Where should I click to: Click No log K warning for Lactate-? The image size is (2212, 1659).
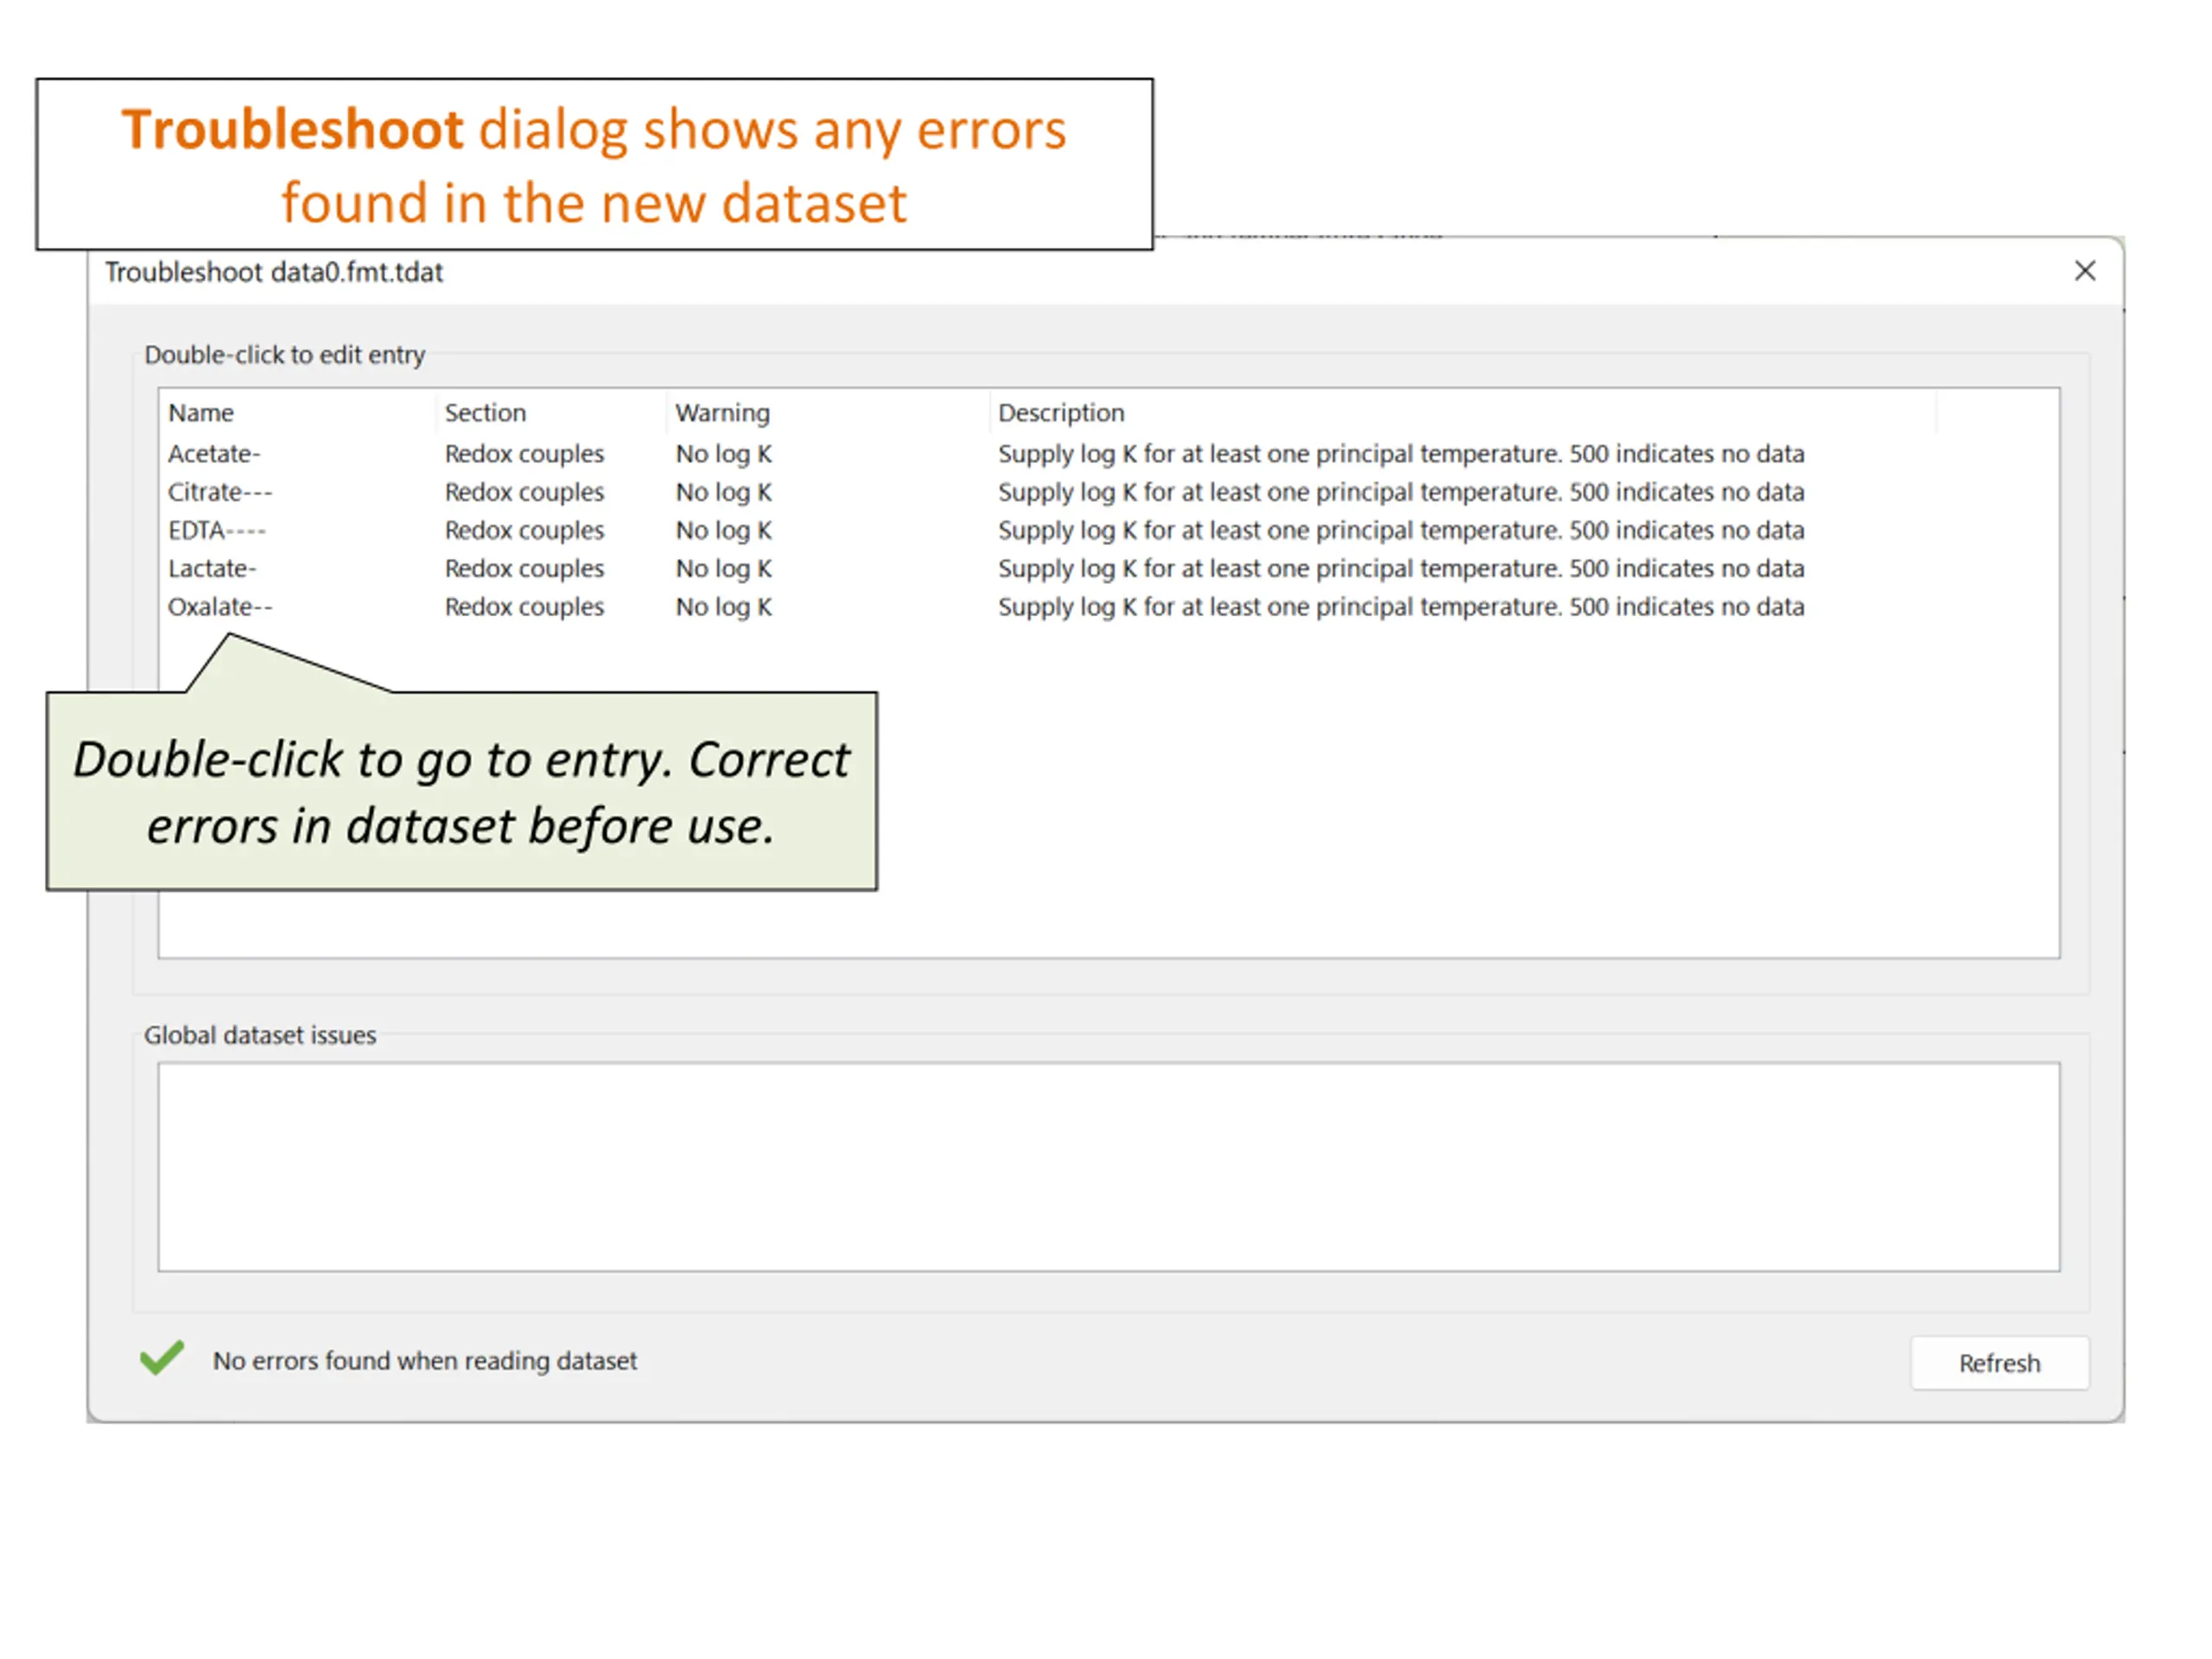coord(724,568)
